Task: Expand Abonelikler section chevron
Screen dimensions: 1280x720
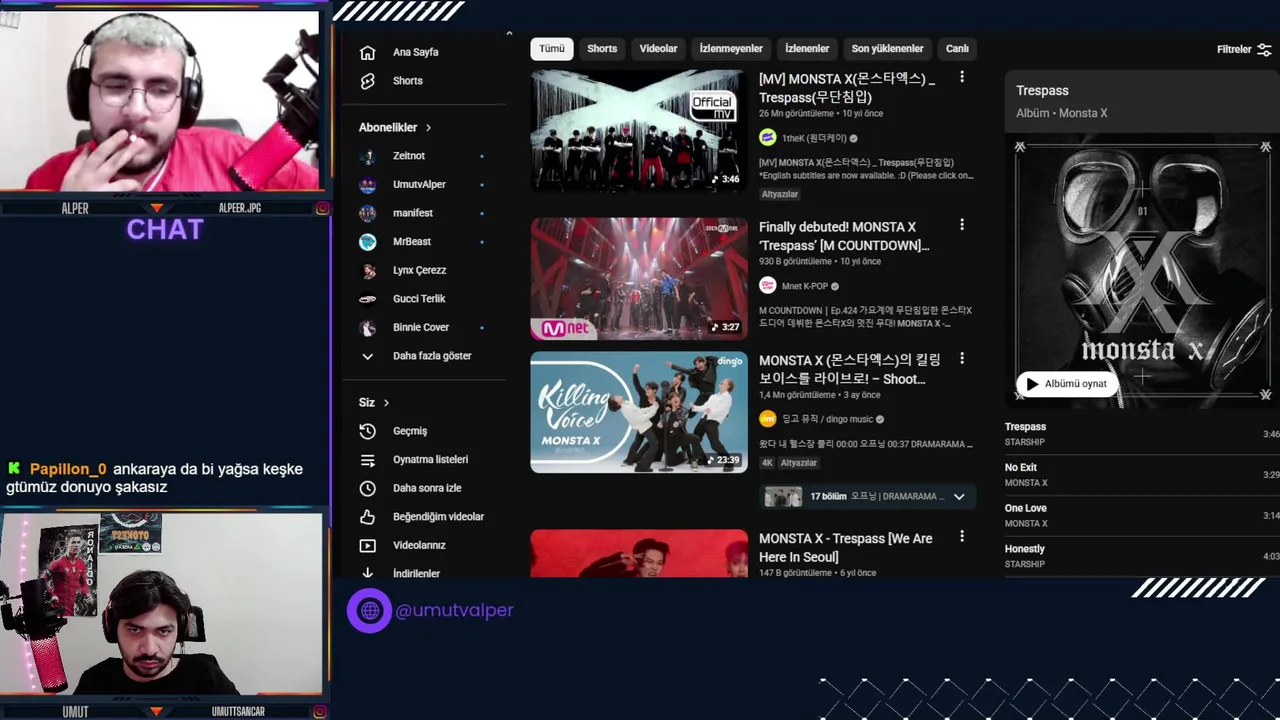Action: pos(428,128)
